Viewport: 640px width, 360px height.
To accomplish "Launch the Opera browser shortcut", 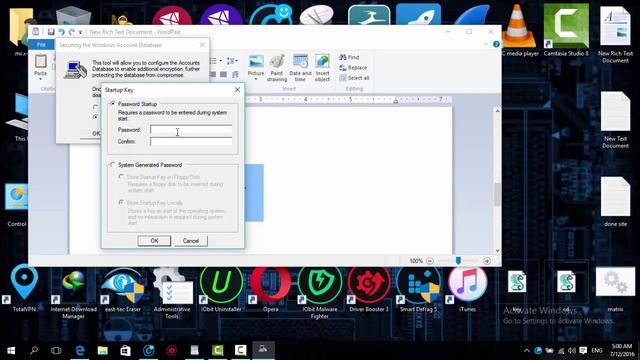I will [270, 289].
